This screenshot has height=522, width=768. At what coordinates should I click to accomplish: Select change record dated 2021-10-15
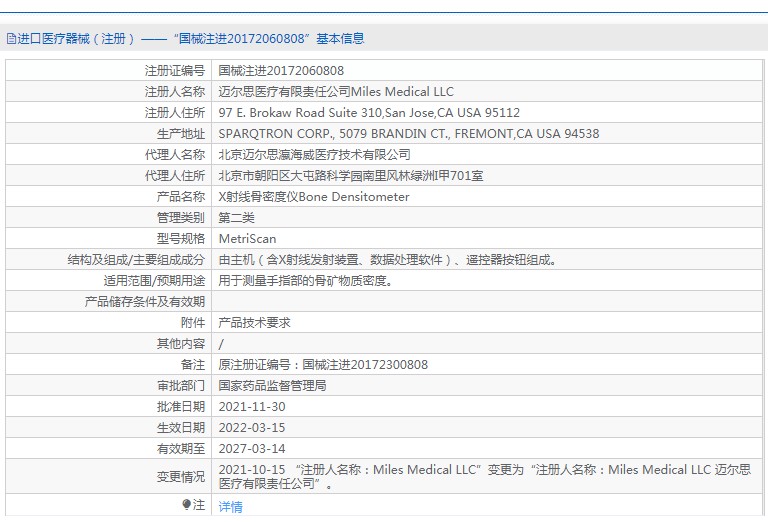point(485,476)
